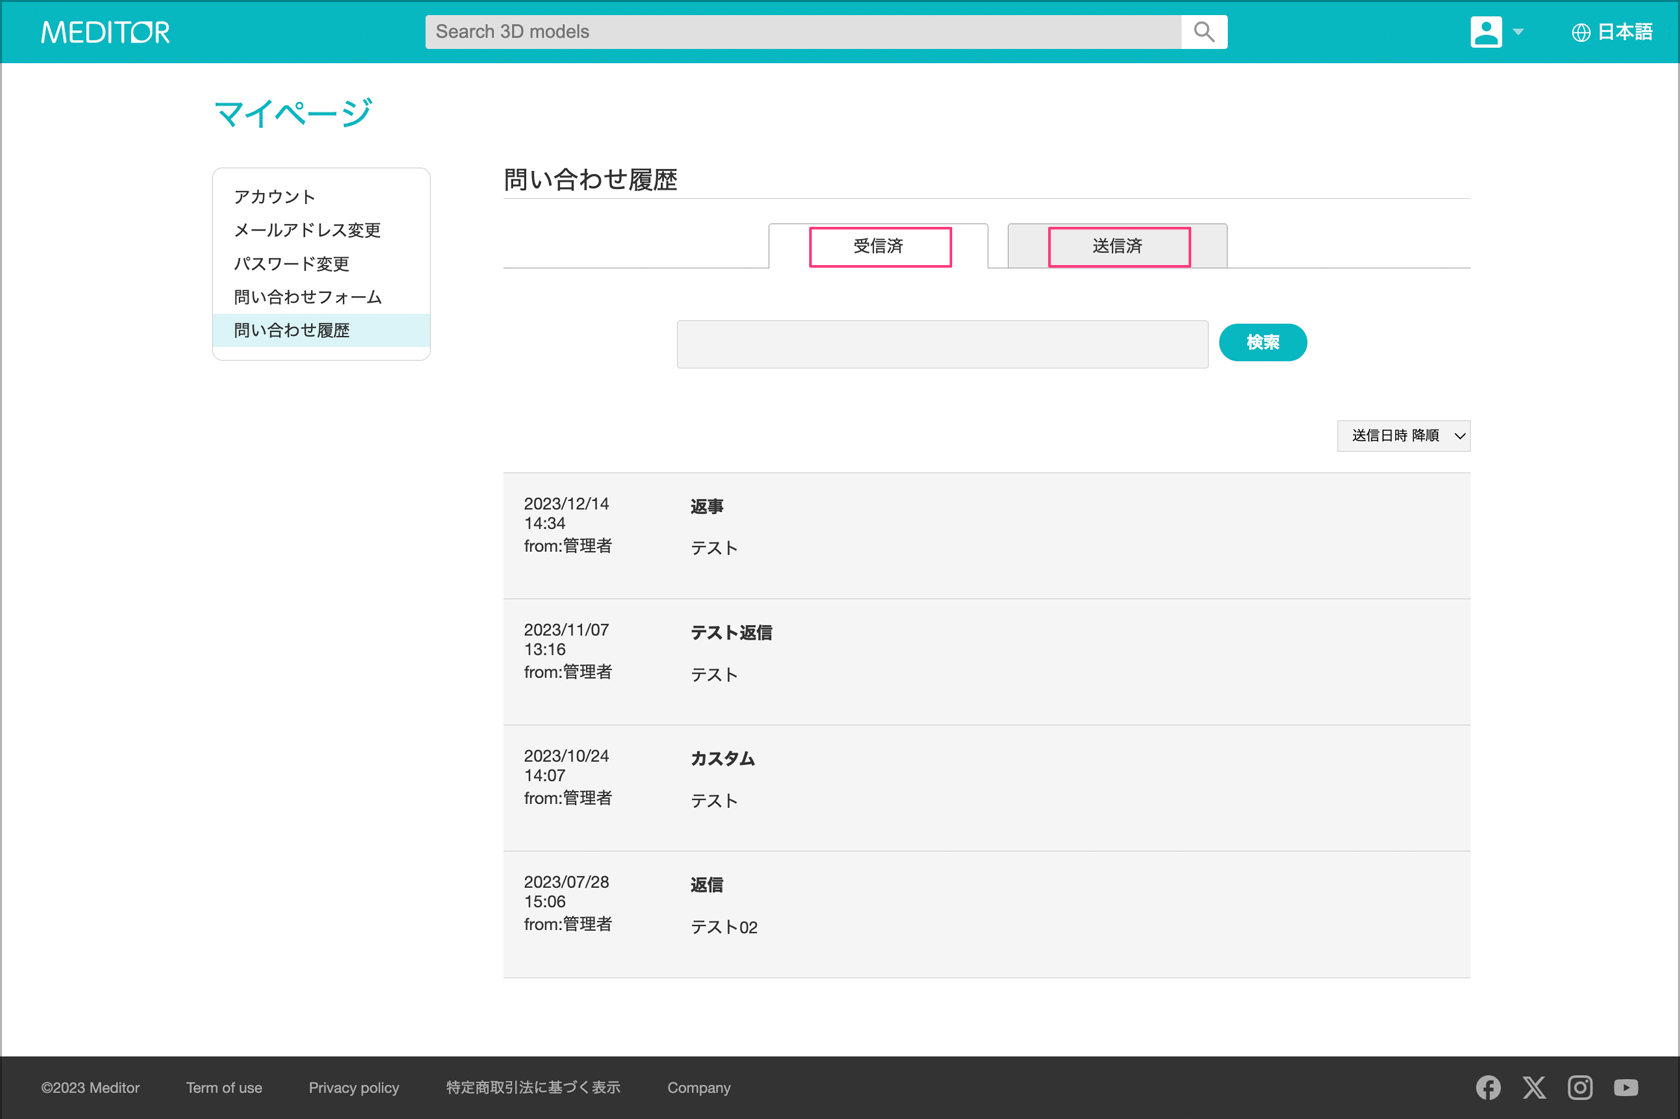Click the magnifying glass search icon

tap(1204, 32)
